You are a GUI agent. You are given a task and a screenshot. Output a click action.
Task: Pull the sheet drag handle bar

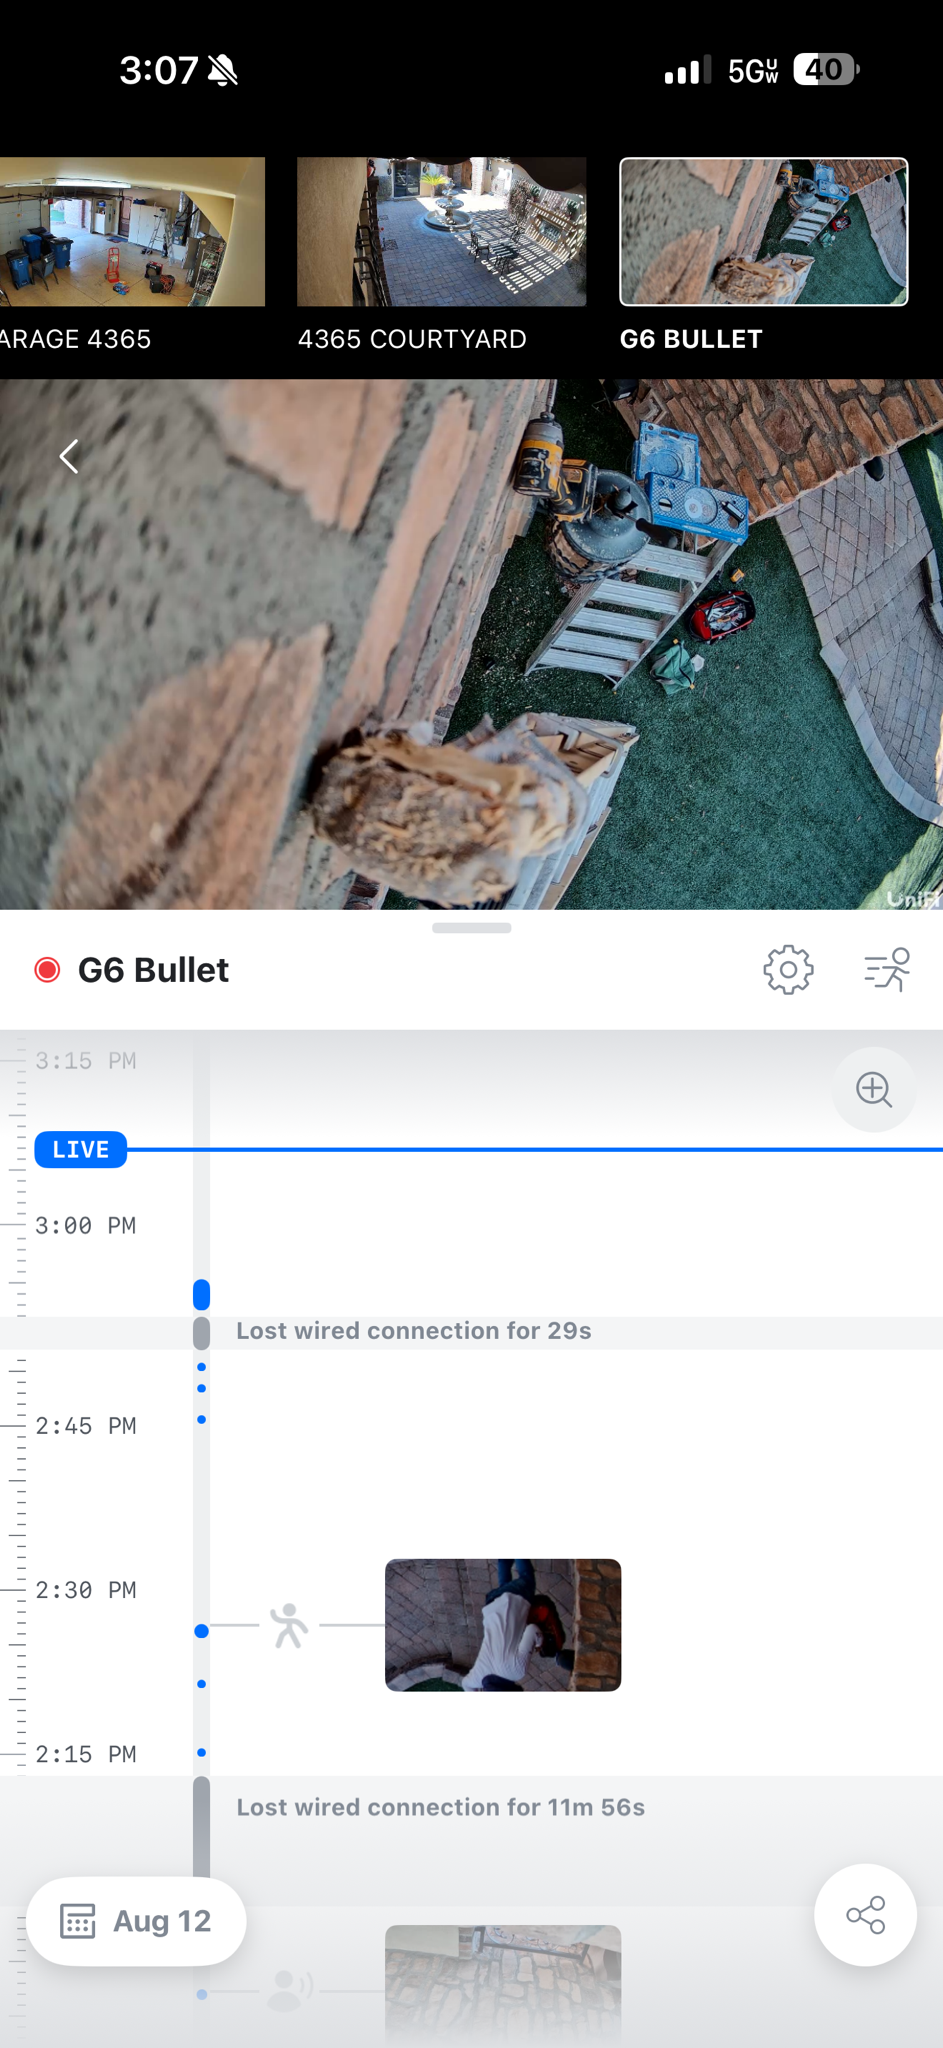(x=472, y=928)
